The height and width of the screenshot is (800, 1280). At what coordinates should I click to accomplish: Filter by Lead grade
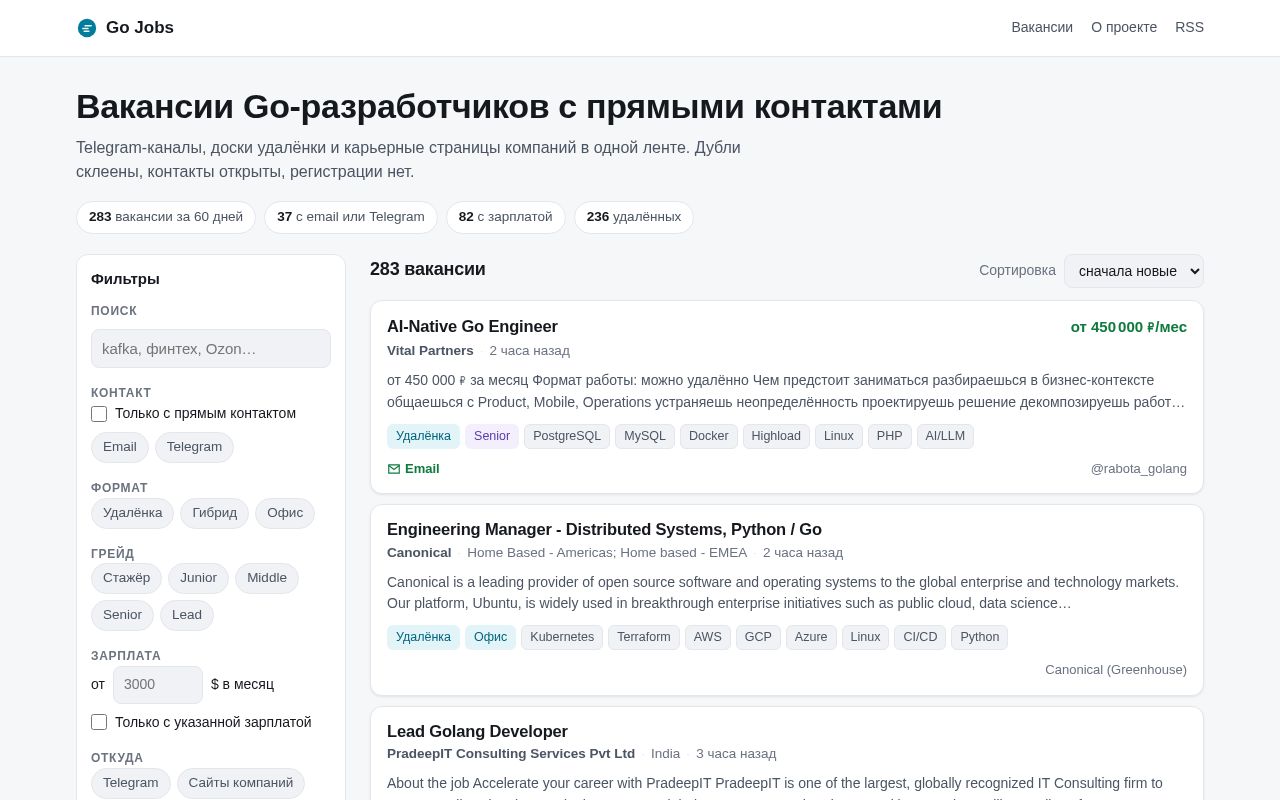tap(187, 615)
